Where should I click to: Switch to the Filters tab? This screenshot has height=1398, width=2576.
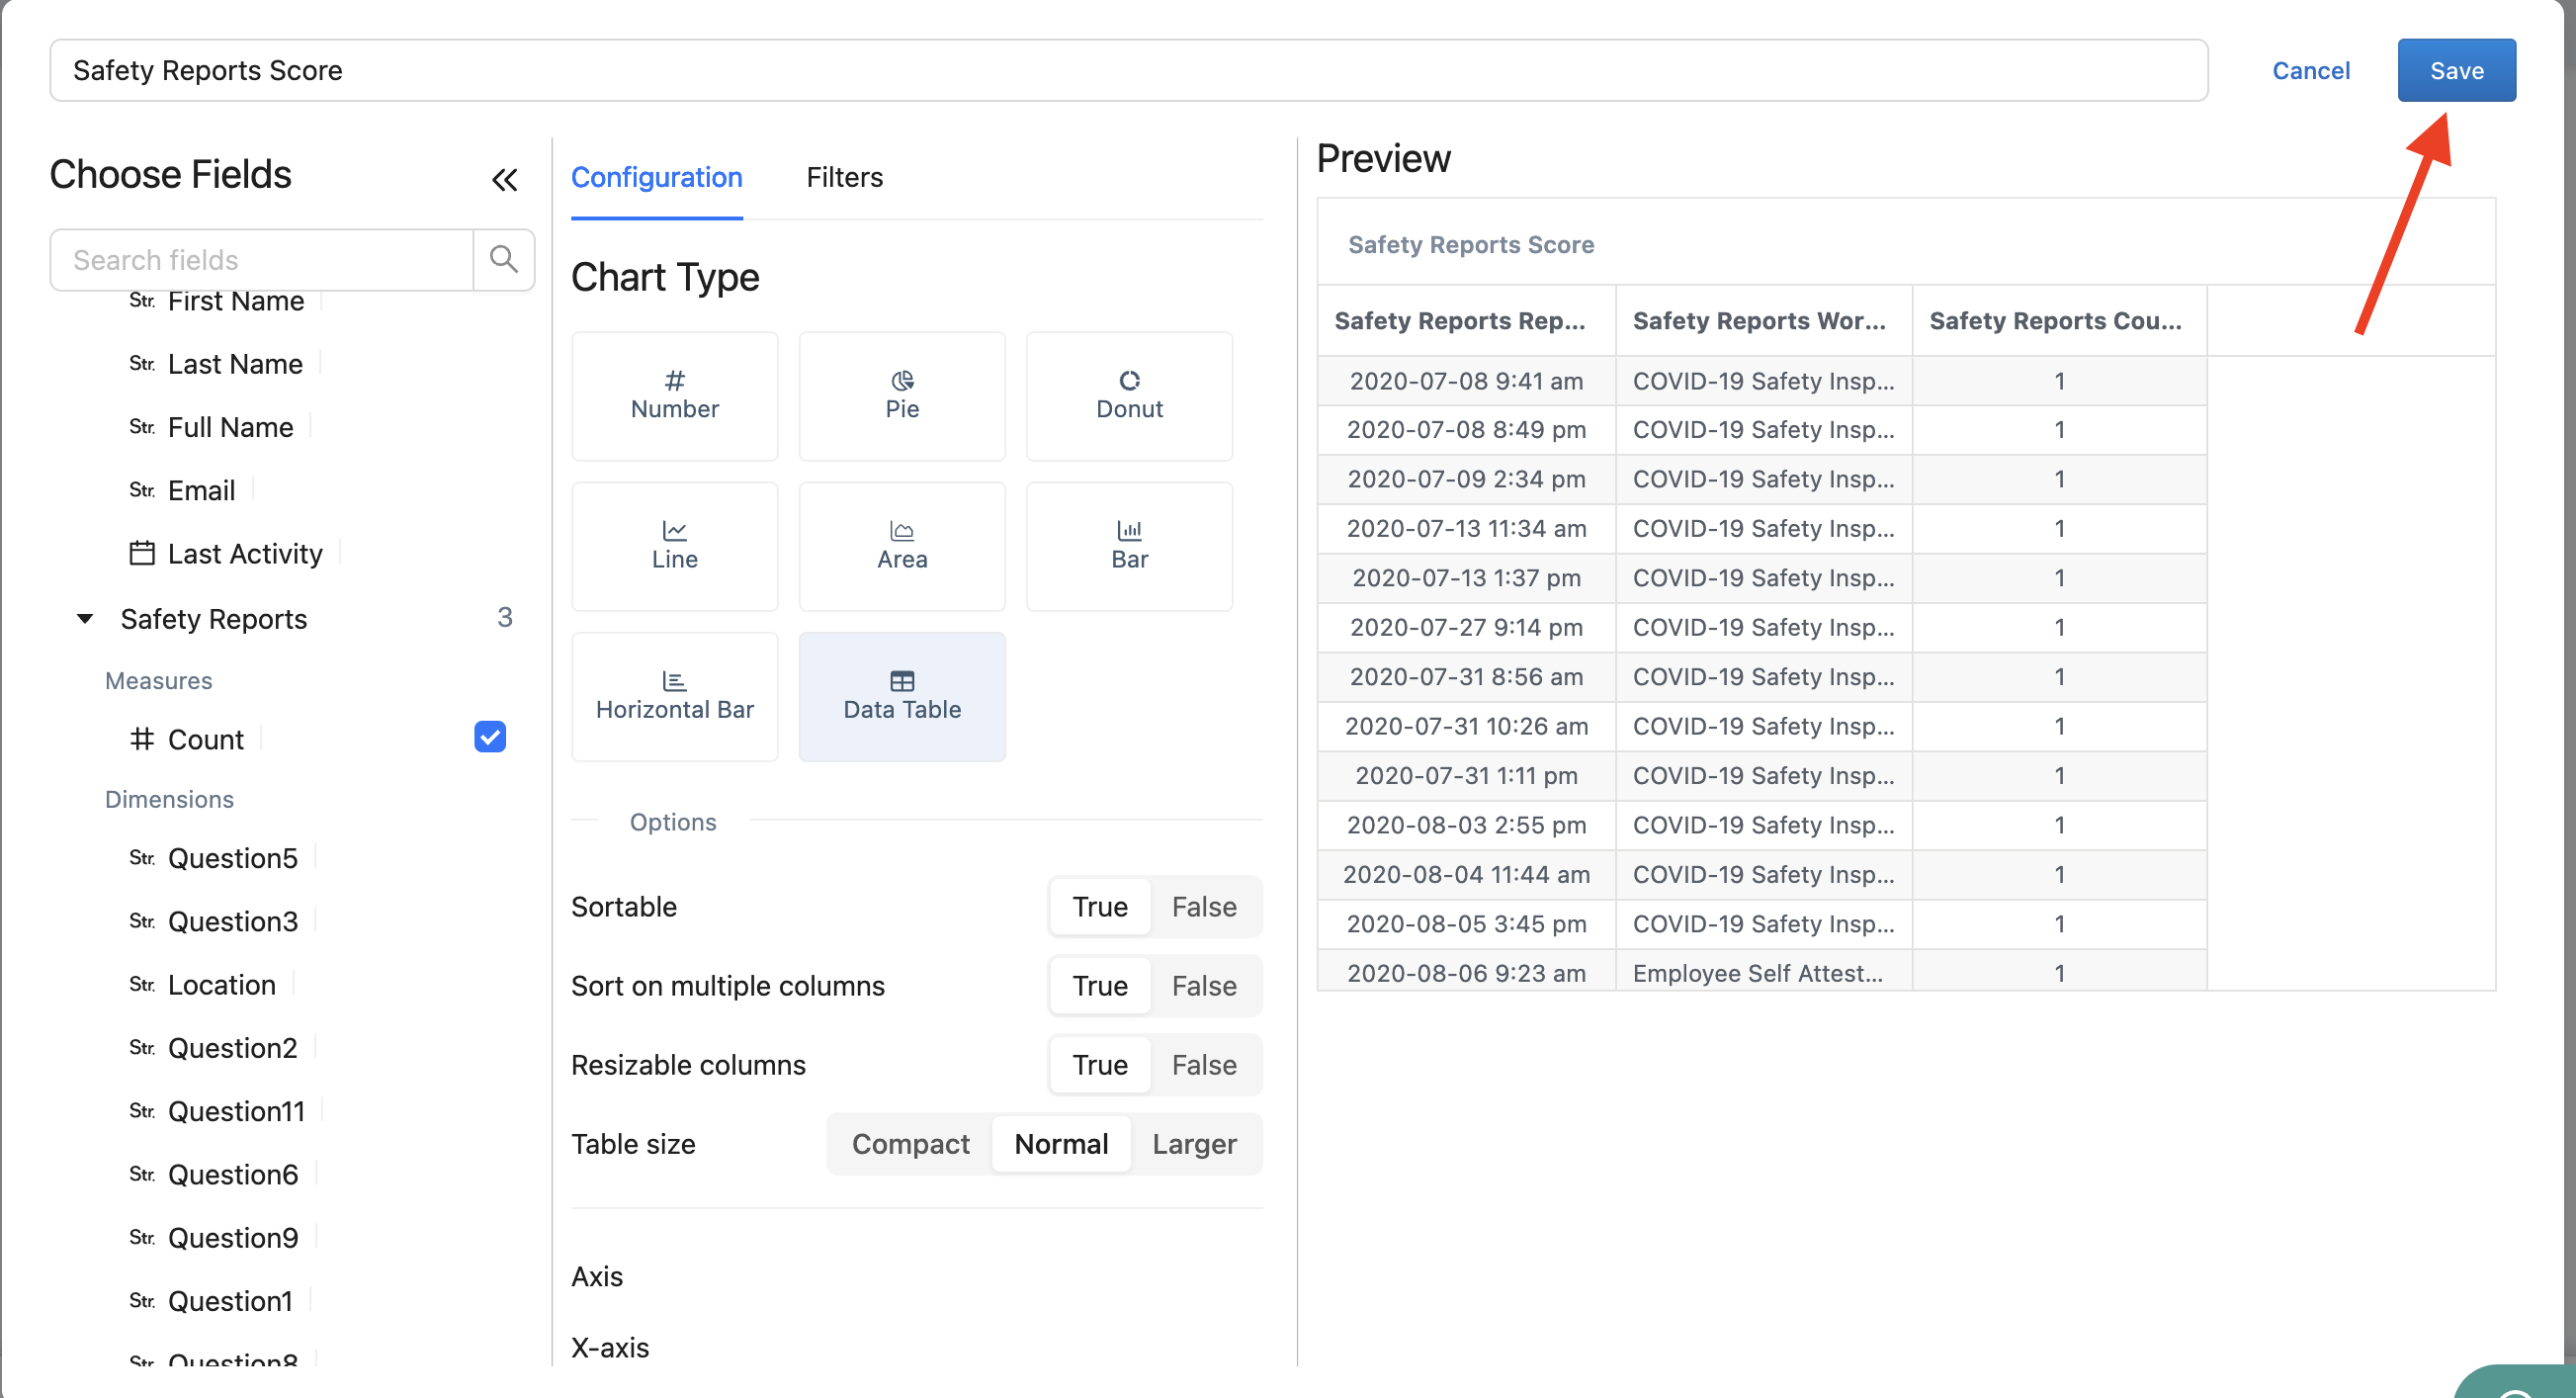click(844, 177)
